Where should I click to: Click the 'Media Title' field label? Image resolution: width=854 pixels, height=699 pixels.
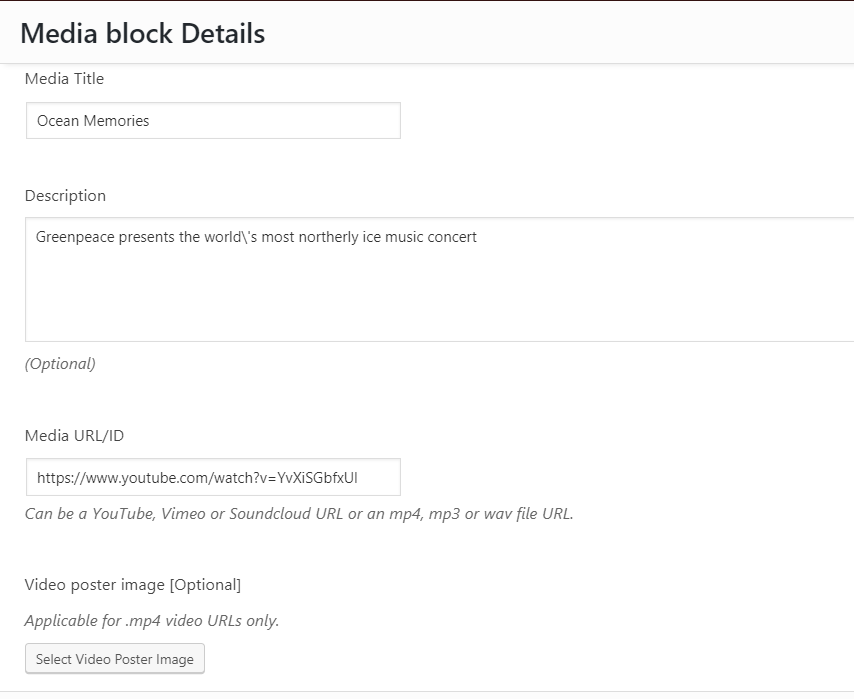click(x=64, y=78)
